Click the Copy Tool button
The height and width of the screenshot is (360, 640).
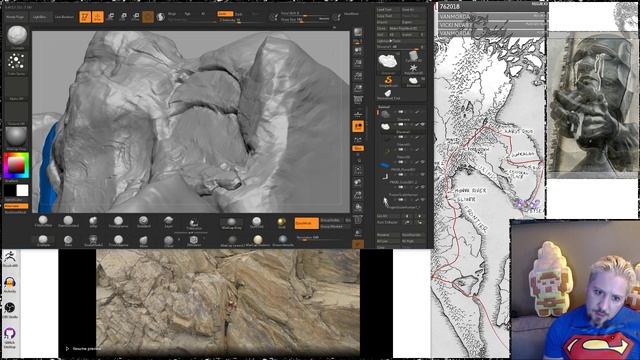pyautogui.click(x=388, y=16)
